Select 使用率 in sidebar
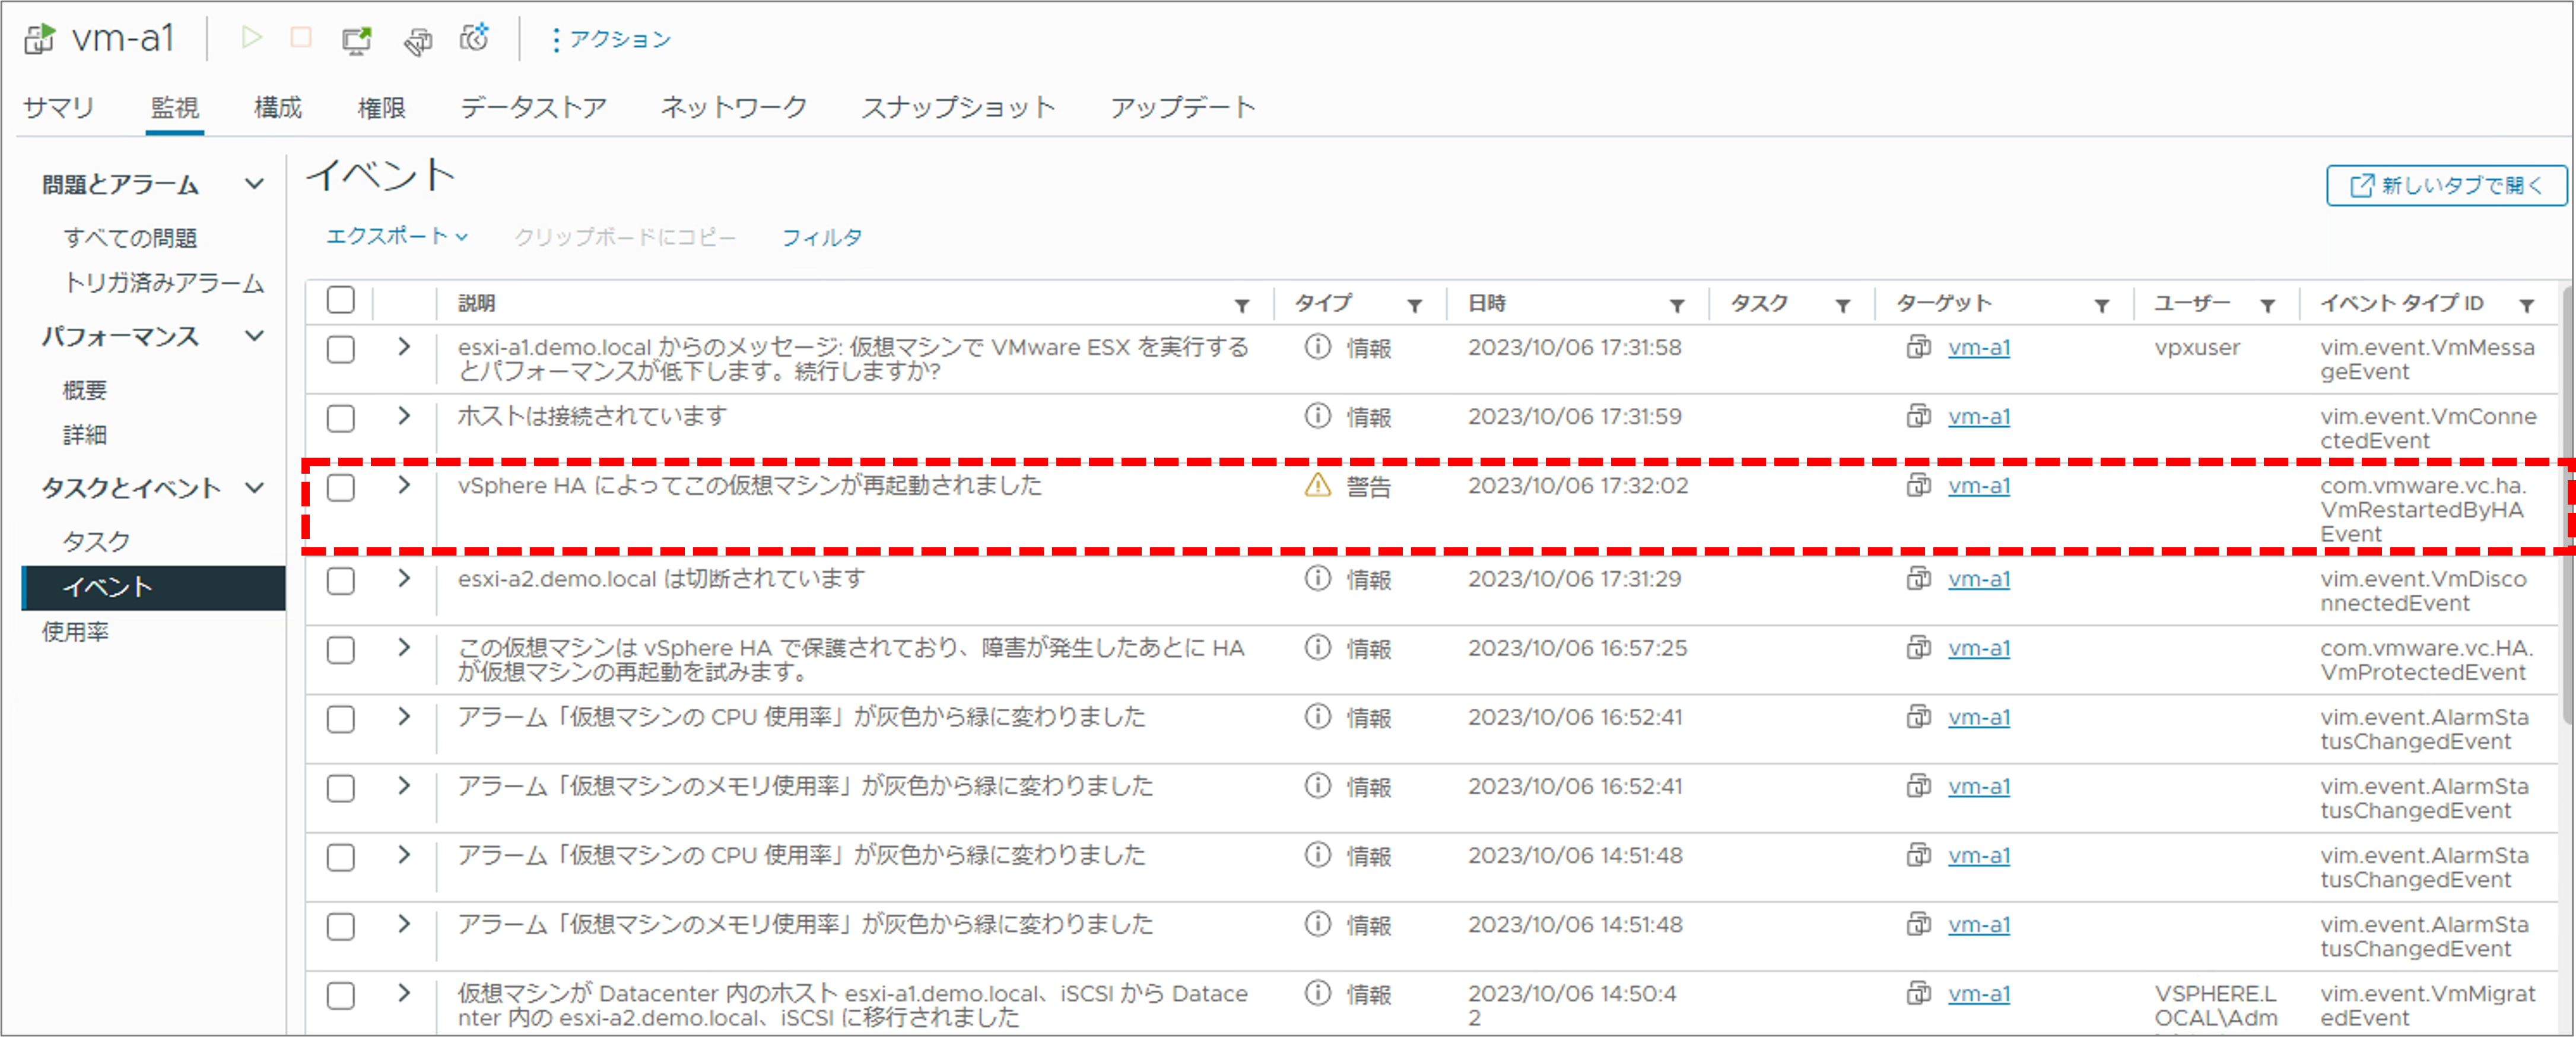This screenshot has width=2576, height=1037. pos(75,632)
